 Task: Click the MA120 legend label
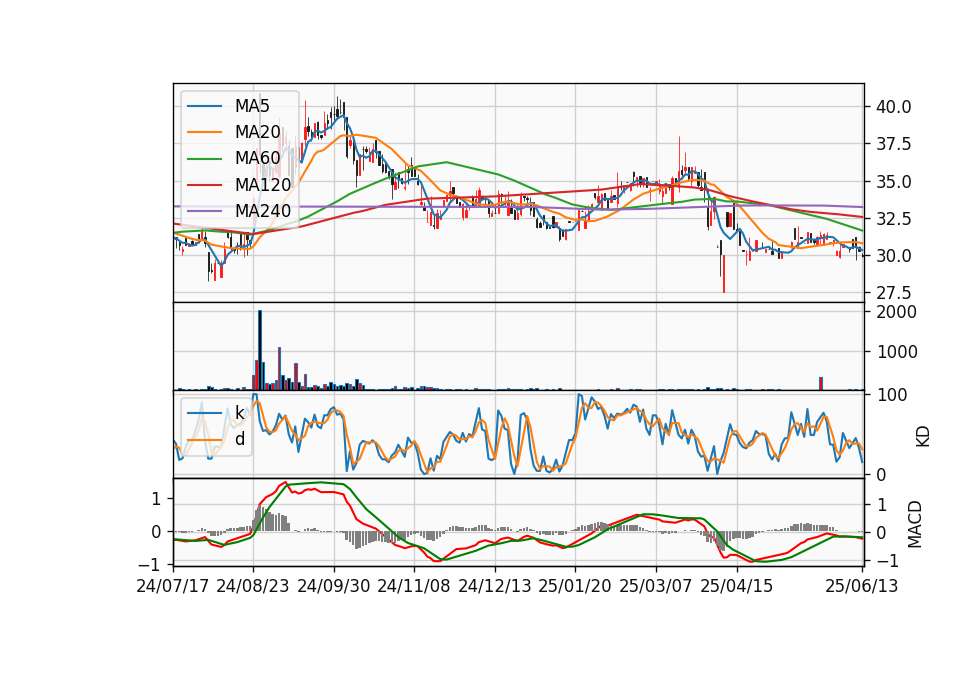[x=263, y=184]
